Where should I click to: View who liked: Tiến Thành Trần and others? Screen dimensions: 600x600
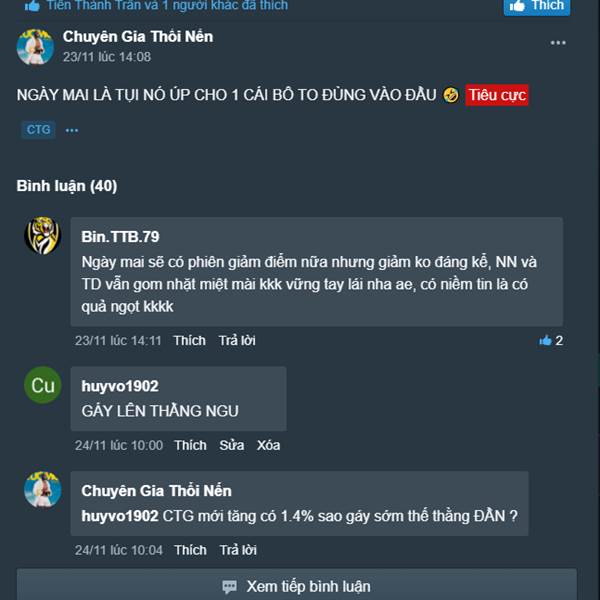[167, 5]
